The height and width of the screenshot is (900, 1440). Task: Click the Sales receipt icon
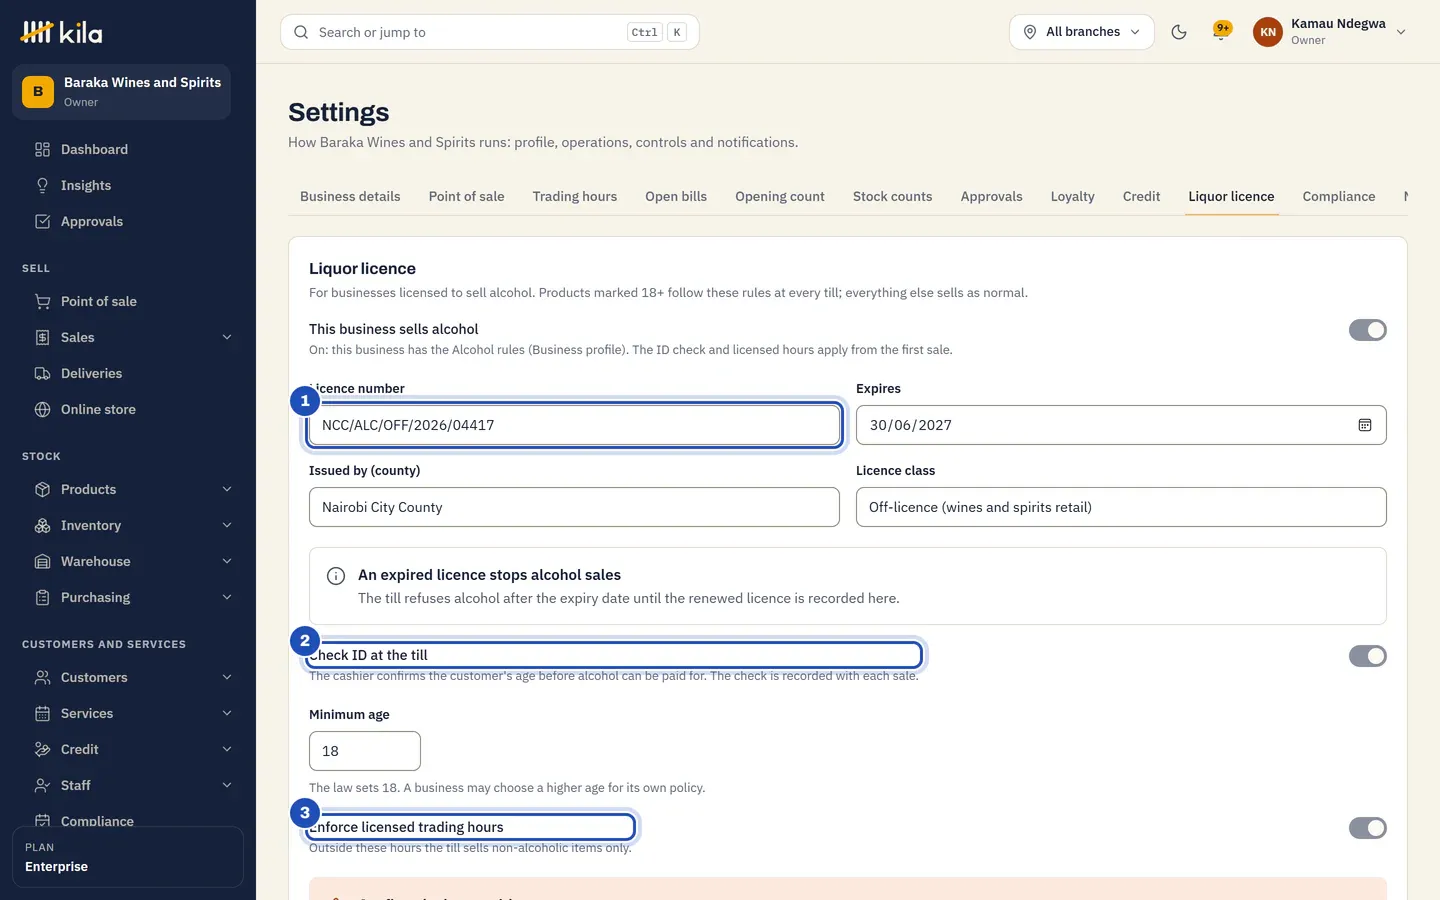(x=42, y=338)
